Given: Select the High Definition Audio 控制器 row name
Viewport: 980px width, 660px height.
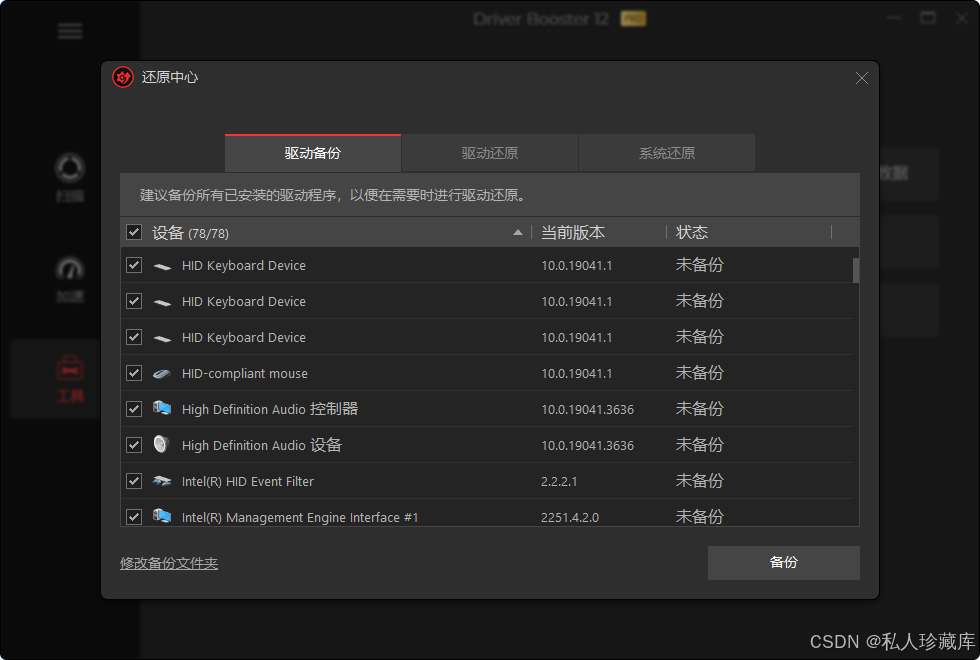Looking at the screenshot, I should coord(270,409).
